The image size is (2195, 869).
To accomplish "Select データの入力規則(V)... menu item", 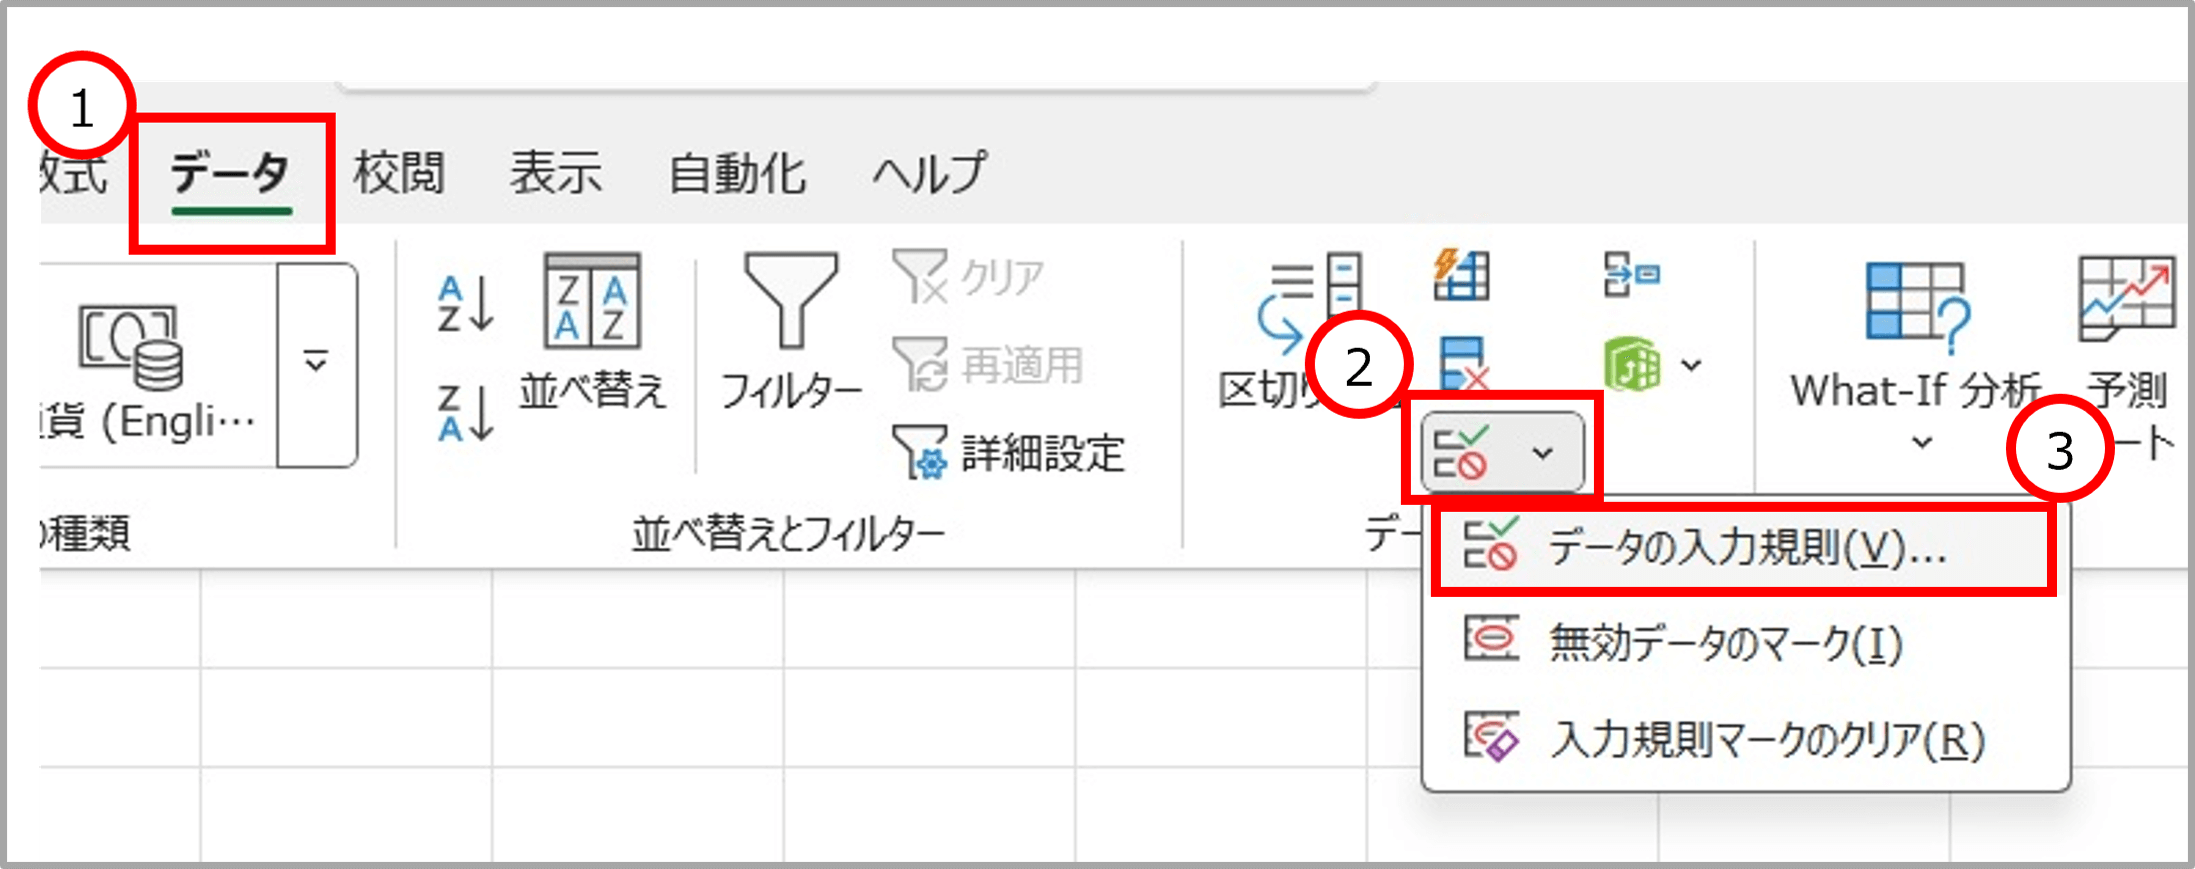I will [1744, 548].
